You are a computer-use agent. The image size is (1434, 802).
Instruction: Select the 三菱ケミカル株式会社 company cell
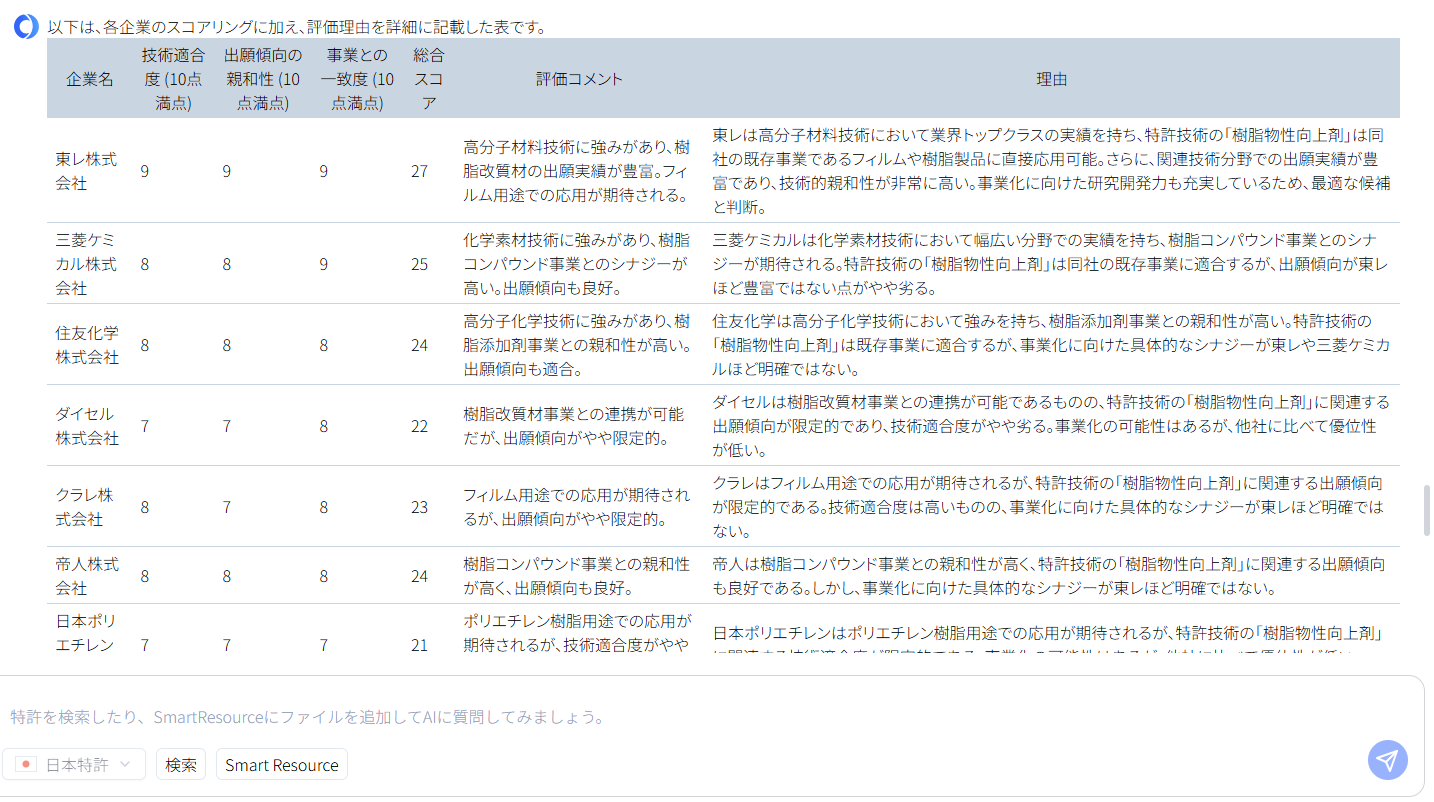click(90, 264)
